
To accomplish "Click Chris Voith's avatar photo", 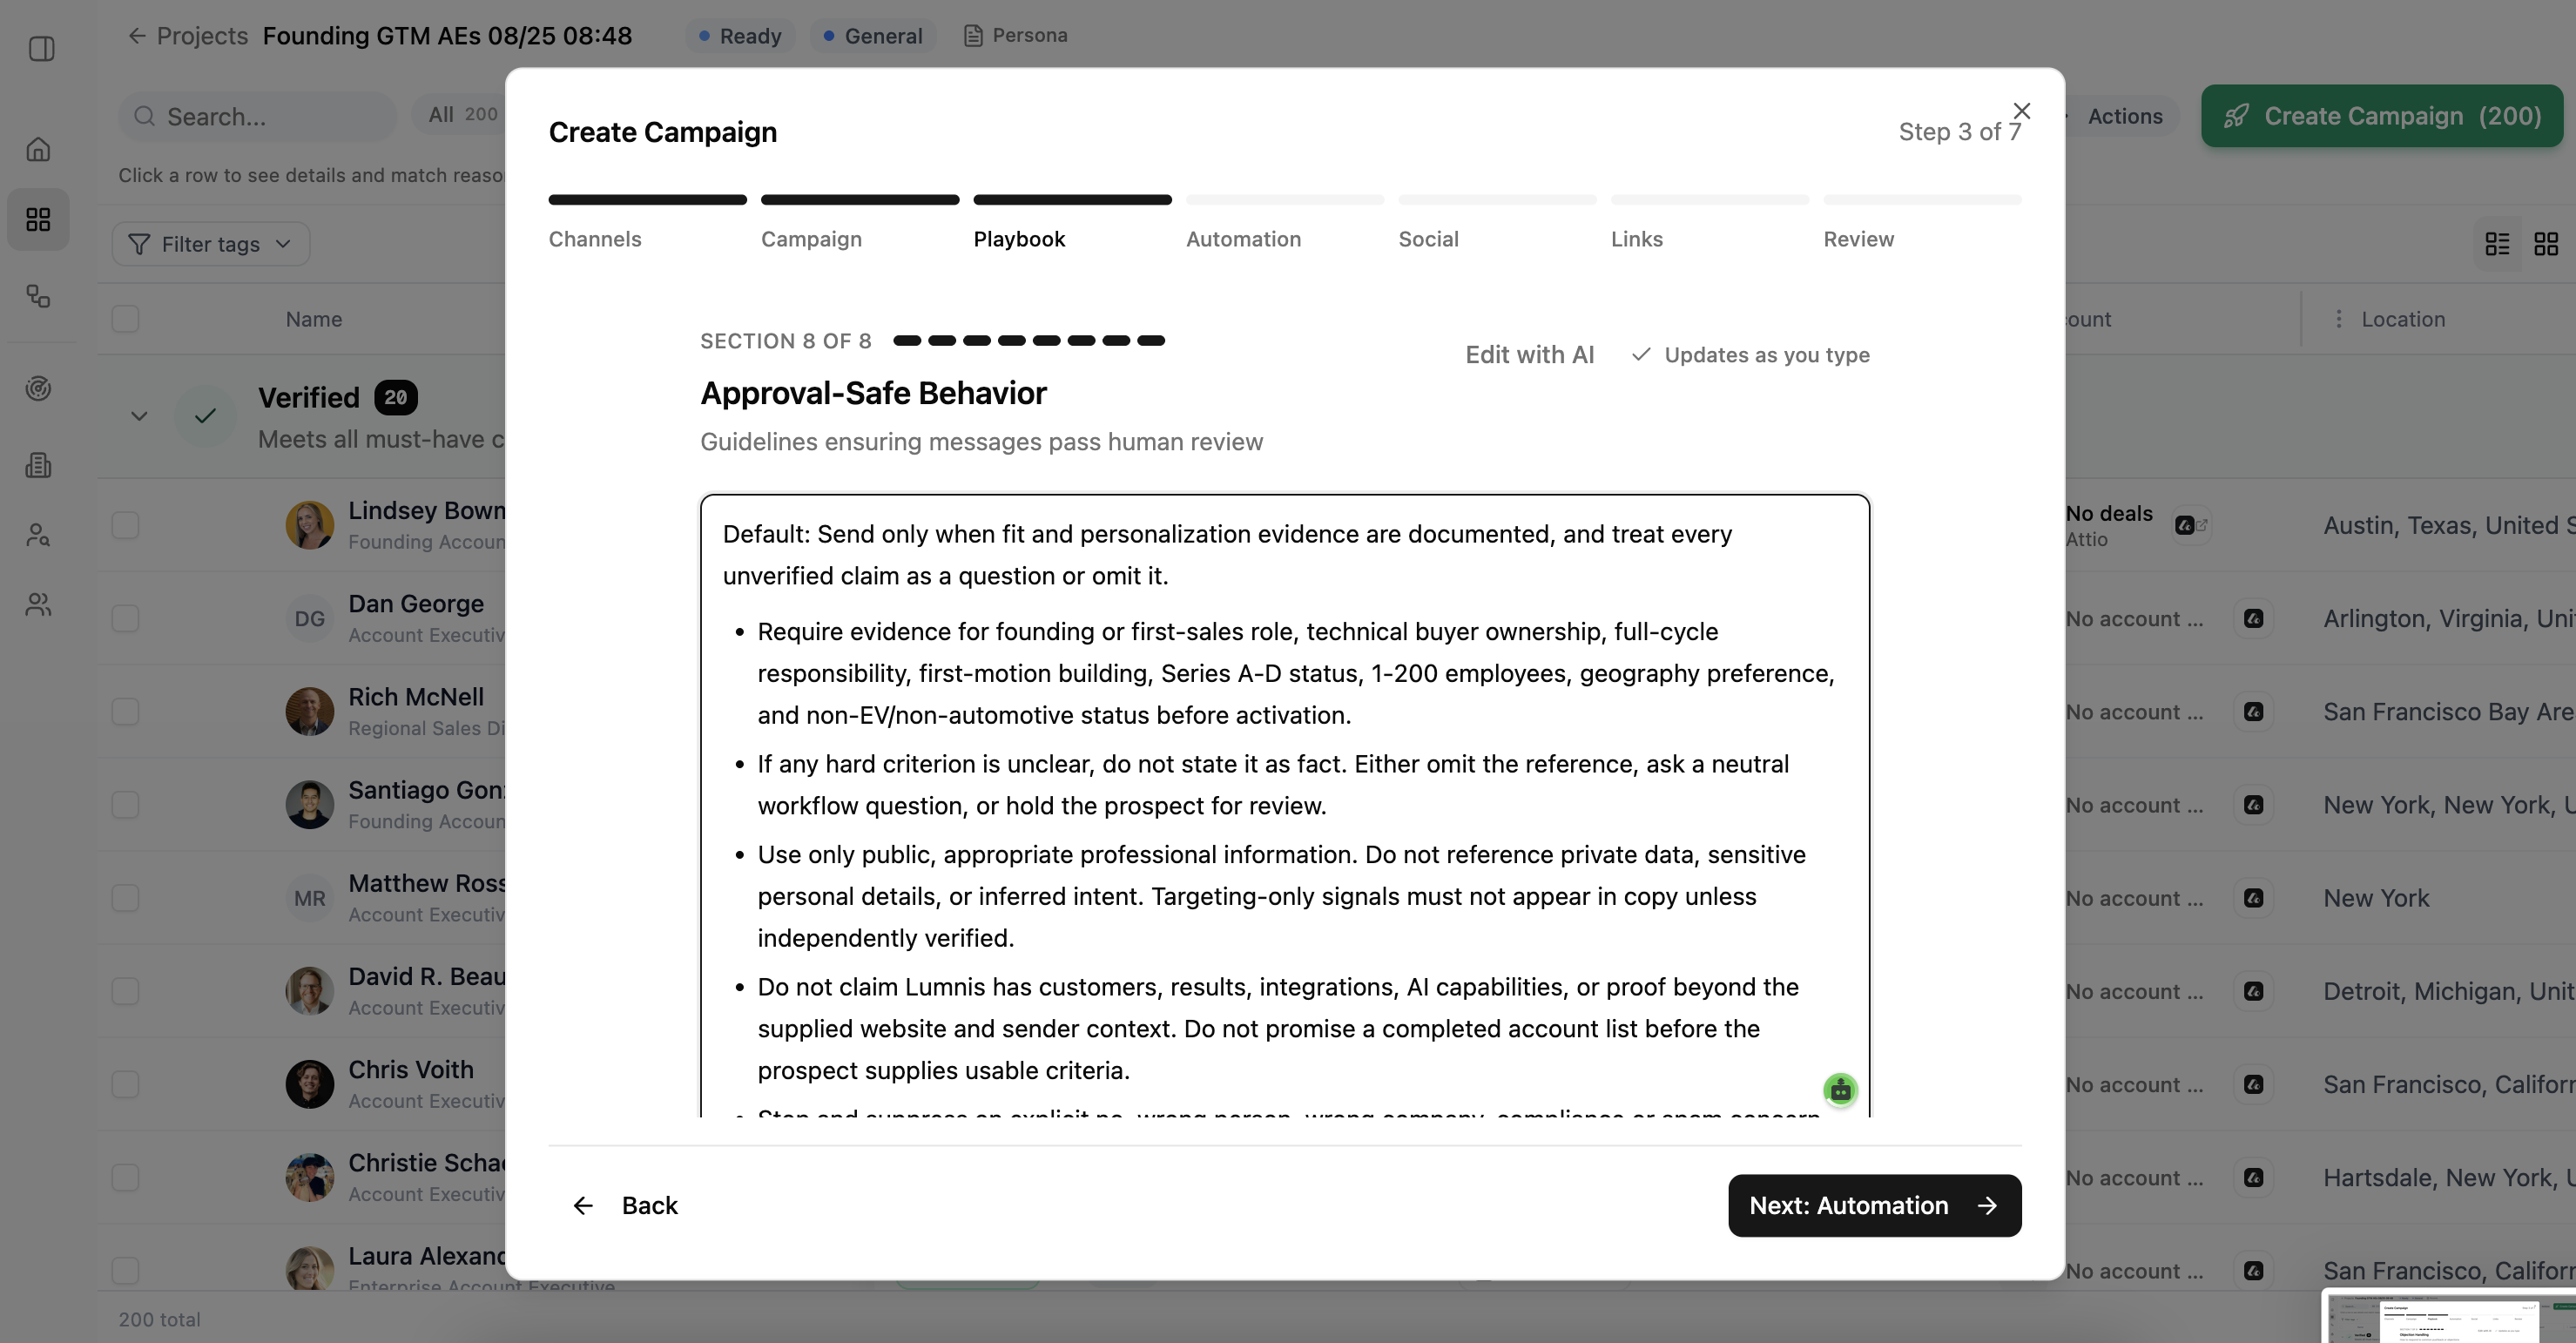I will click(309, 1084).
